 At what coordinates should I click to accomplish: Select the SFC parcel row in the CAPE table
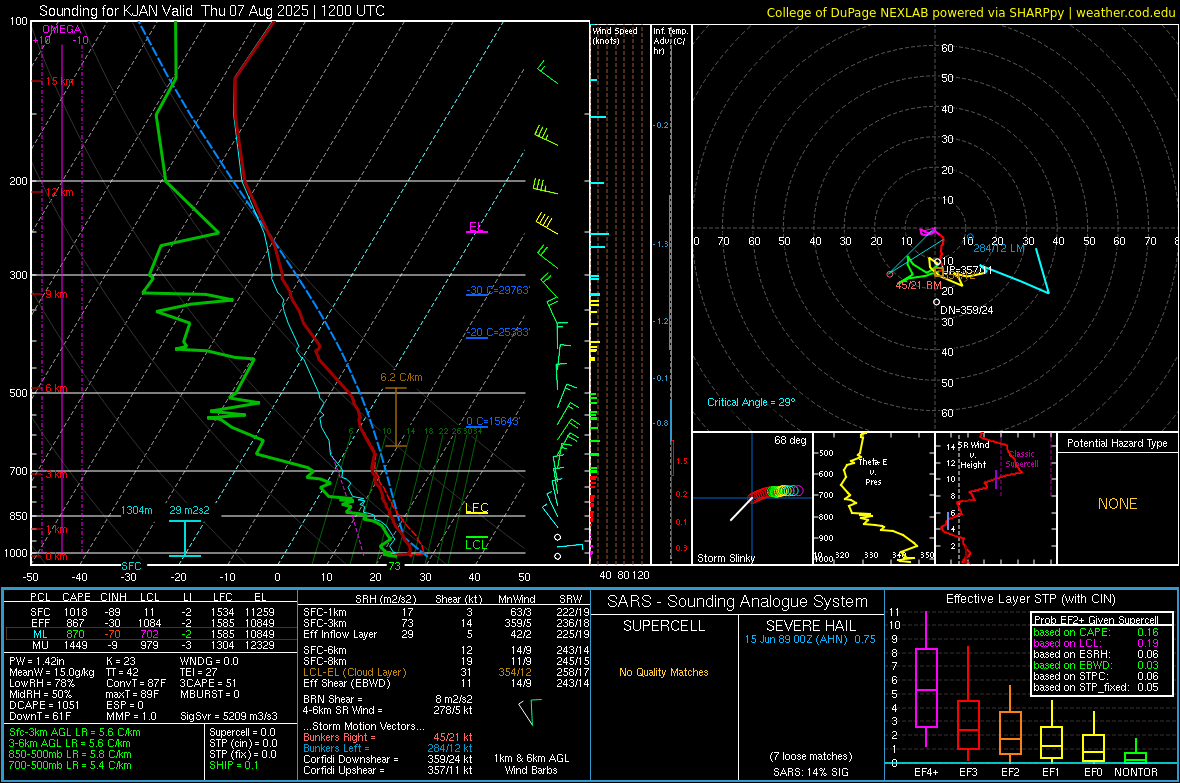pos(151,612)
